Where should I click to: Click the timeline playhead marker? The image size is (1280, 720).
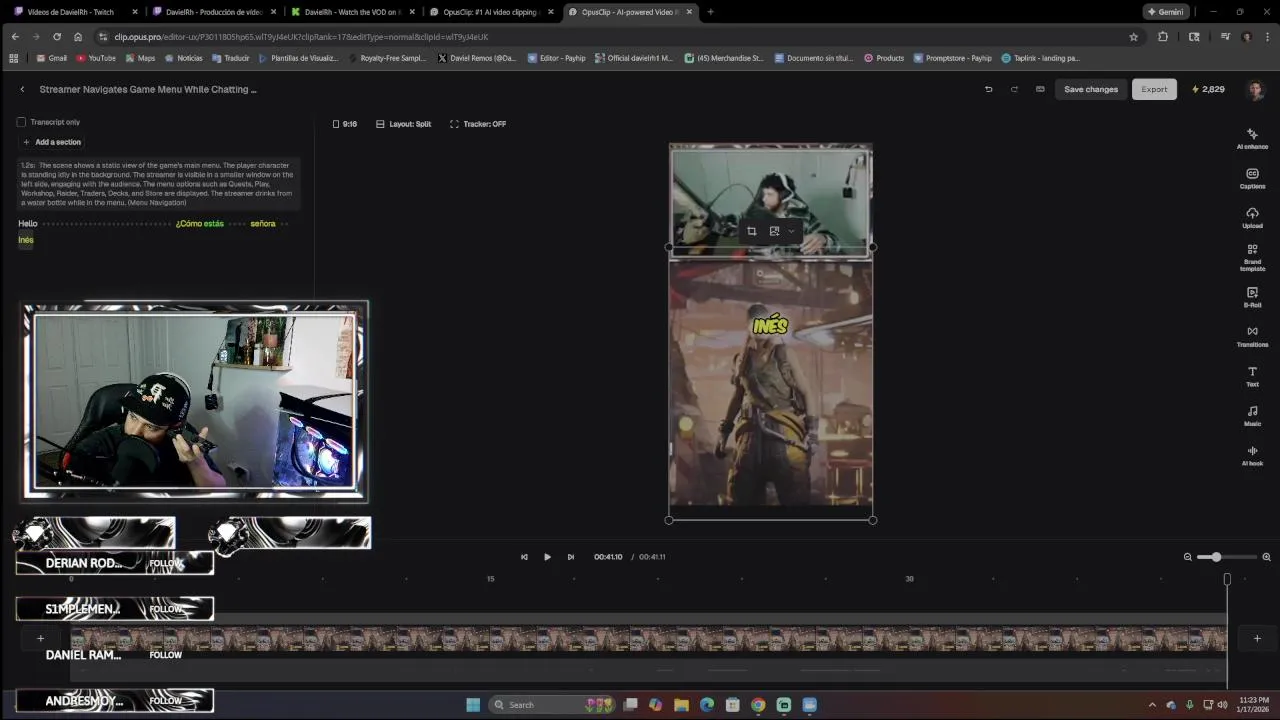pos(1227,579)
